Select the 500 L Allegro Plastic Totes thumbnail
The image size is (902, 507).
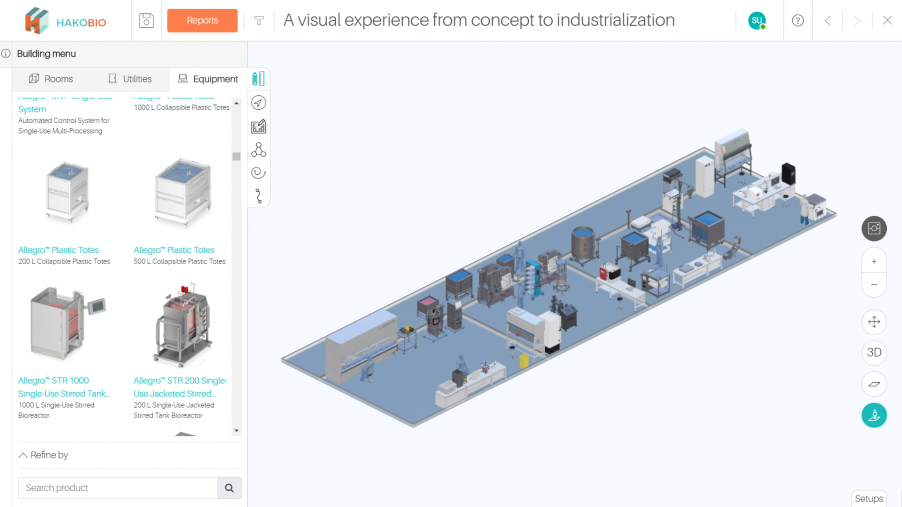pyautogui.click(x=183, y=192)
